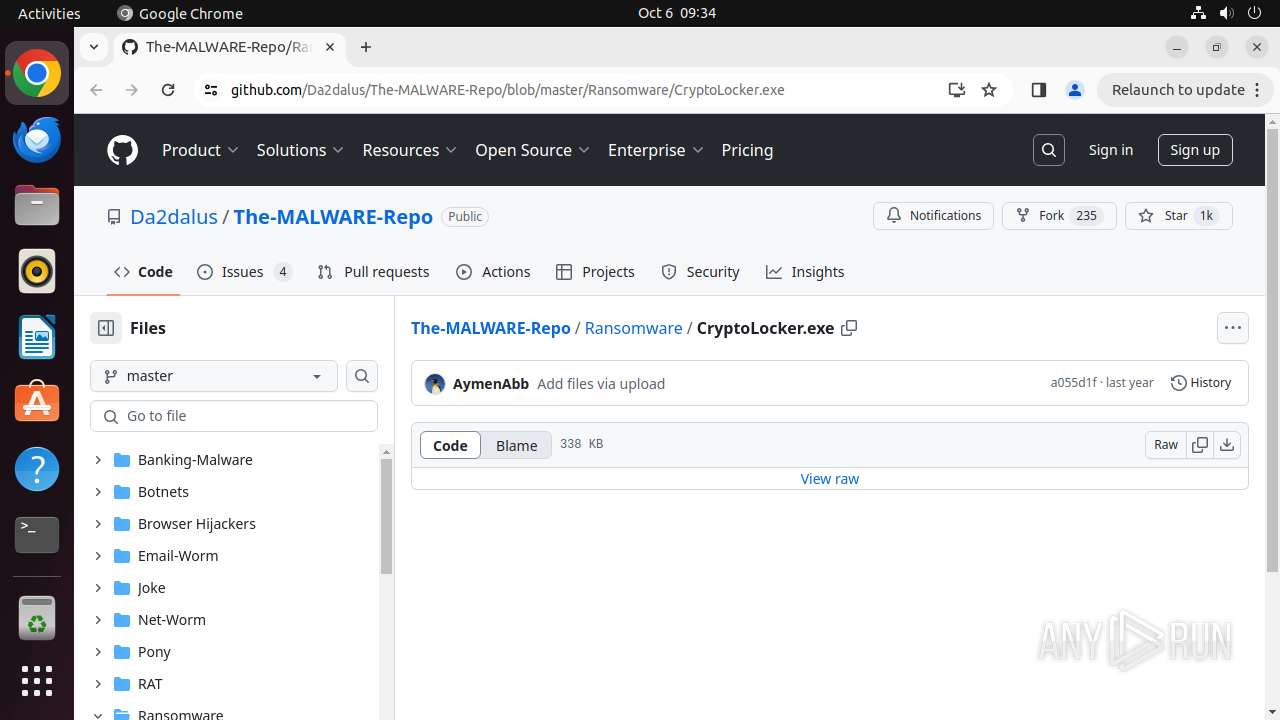Open the Raw file button
The width and height of the screenshot is (1280, 720).
click(1166, 445)
